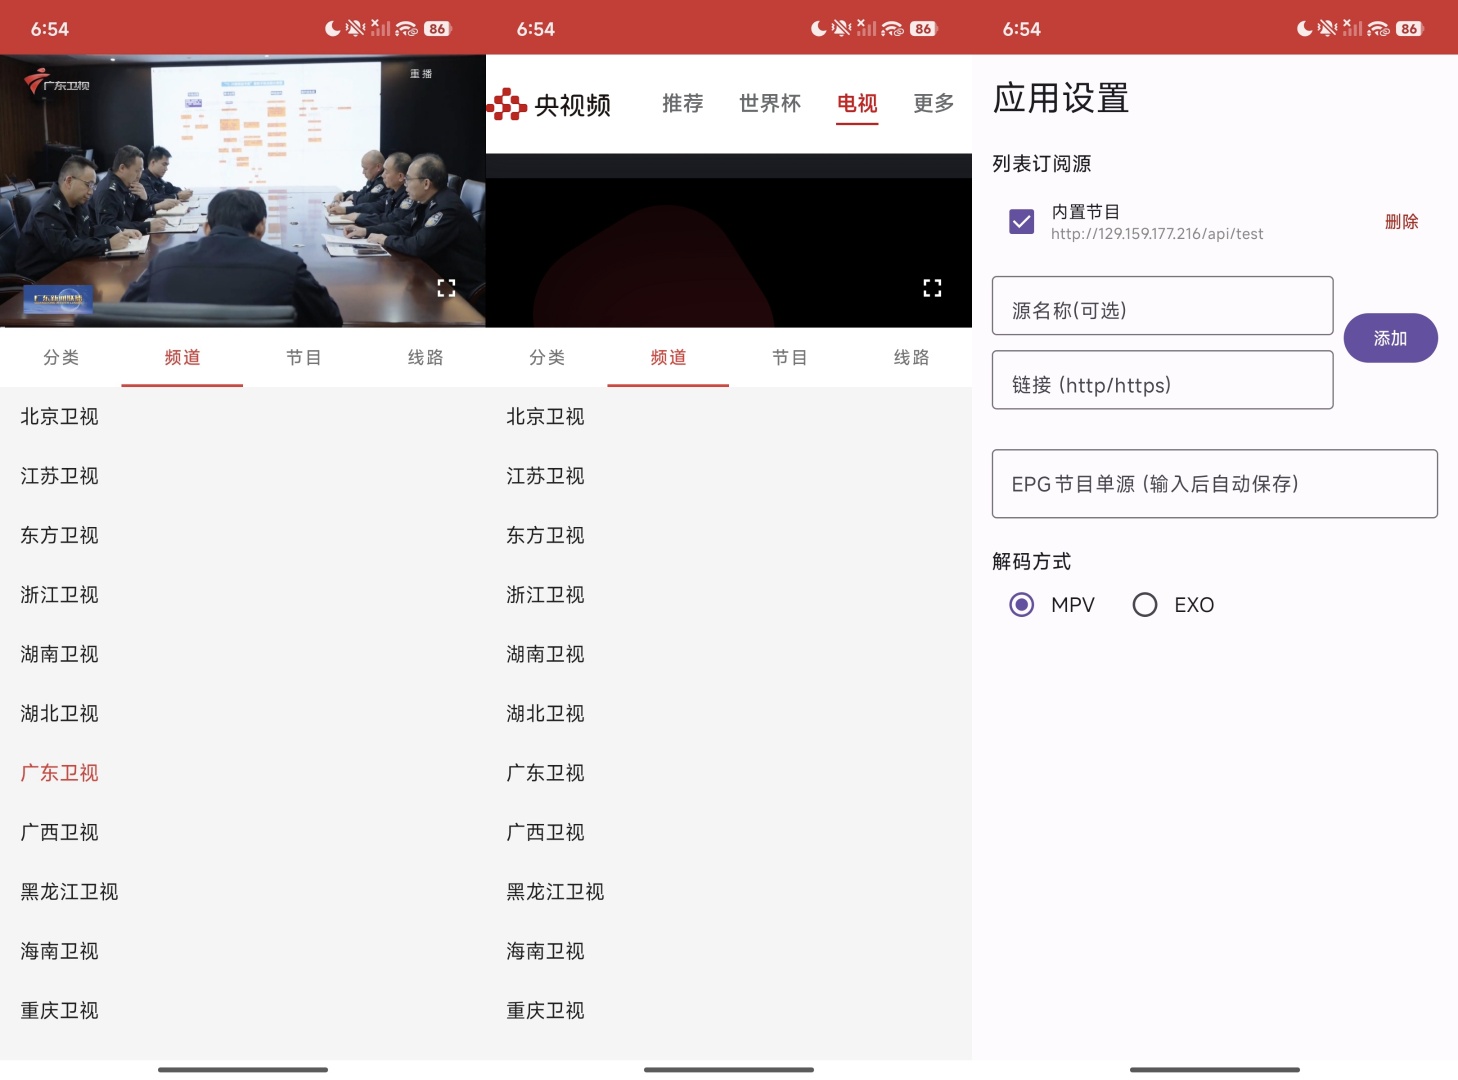Open 节目 tab in middle screen
This screenshot has height=1080, width=1458.
[x=790, y=357]
